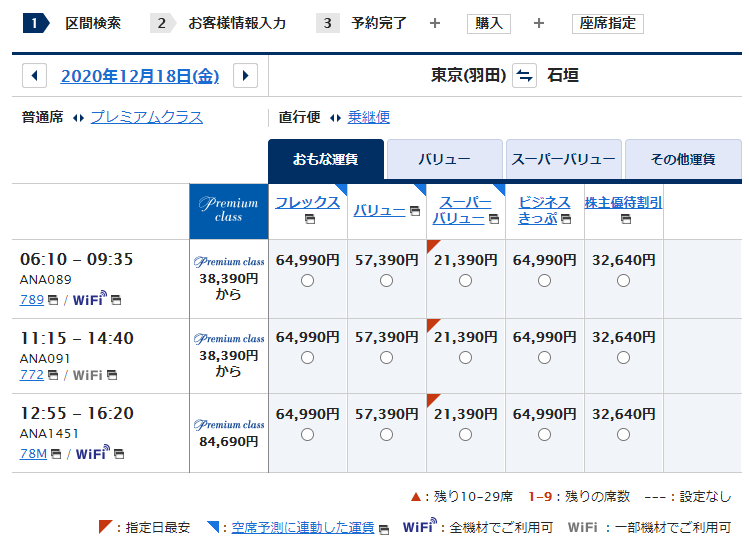Open popup icon after 空席予測に連動した運賃 legend
The height and width of the screenshot is (549, 749).
(x=384, y=529)
